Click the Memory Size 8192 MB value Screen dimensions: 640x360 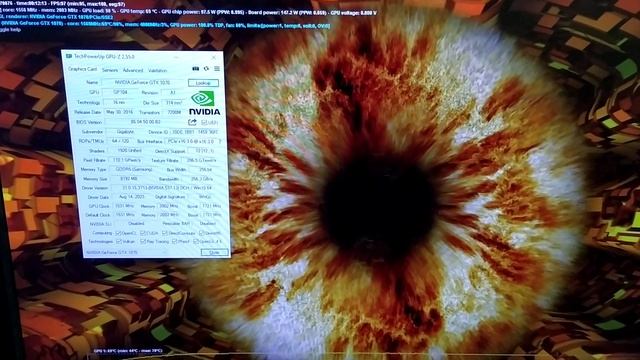click(x=129, y=178)
